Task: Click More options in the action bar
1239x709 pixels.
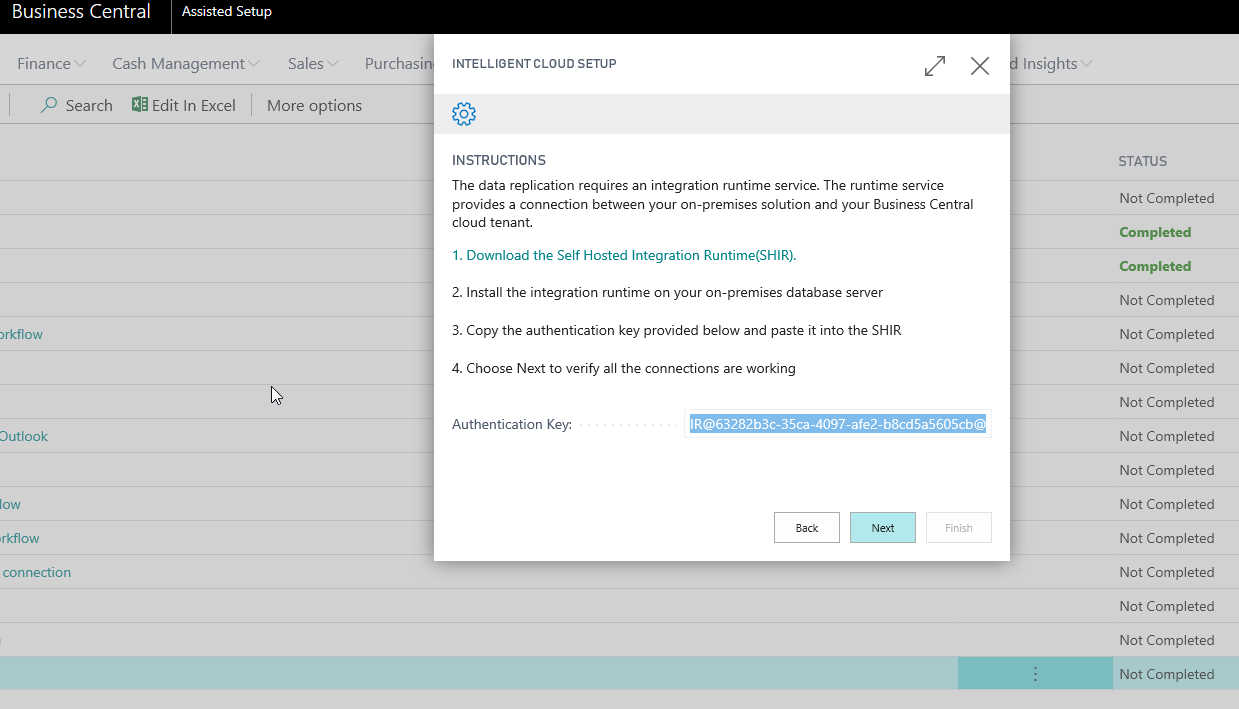Action: click(314, 105)
